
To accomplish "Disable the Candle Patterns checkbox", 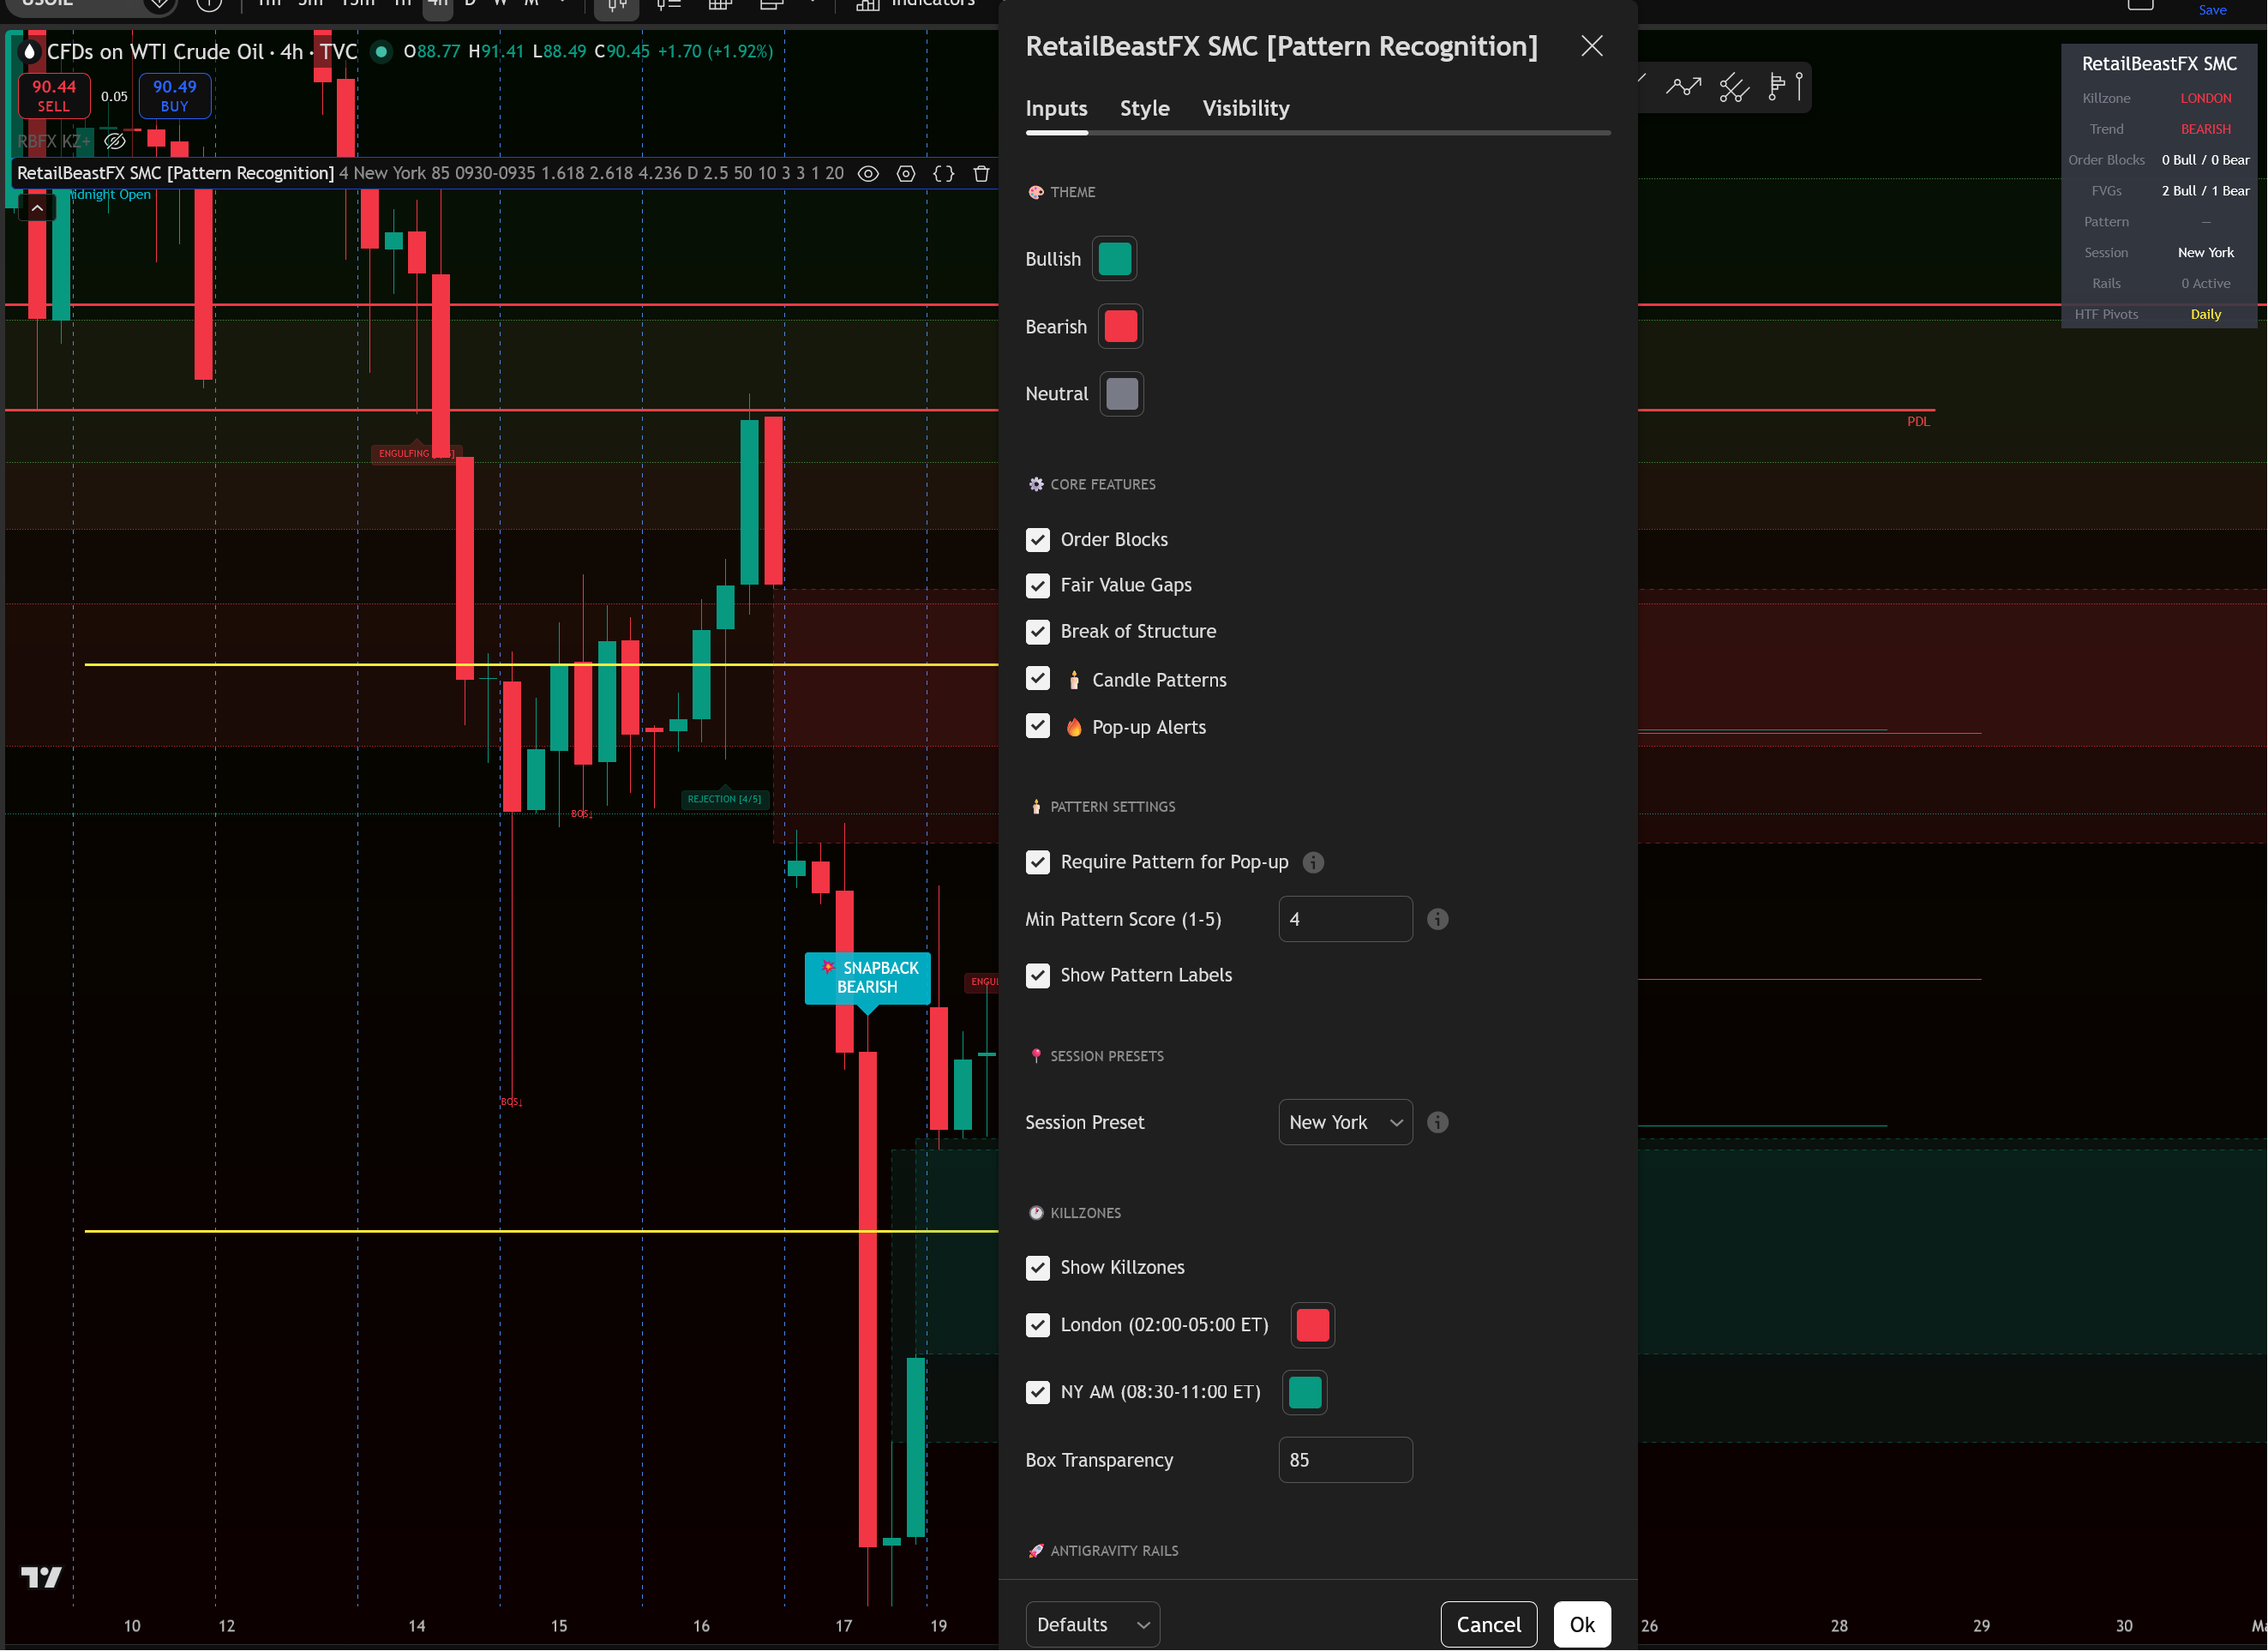I will pyautogui.click(x=1037, y=679).
